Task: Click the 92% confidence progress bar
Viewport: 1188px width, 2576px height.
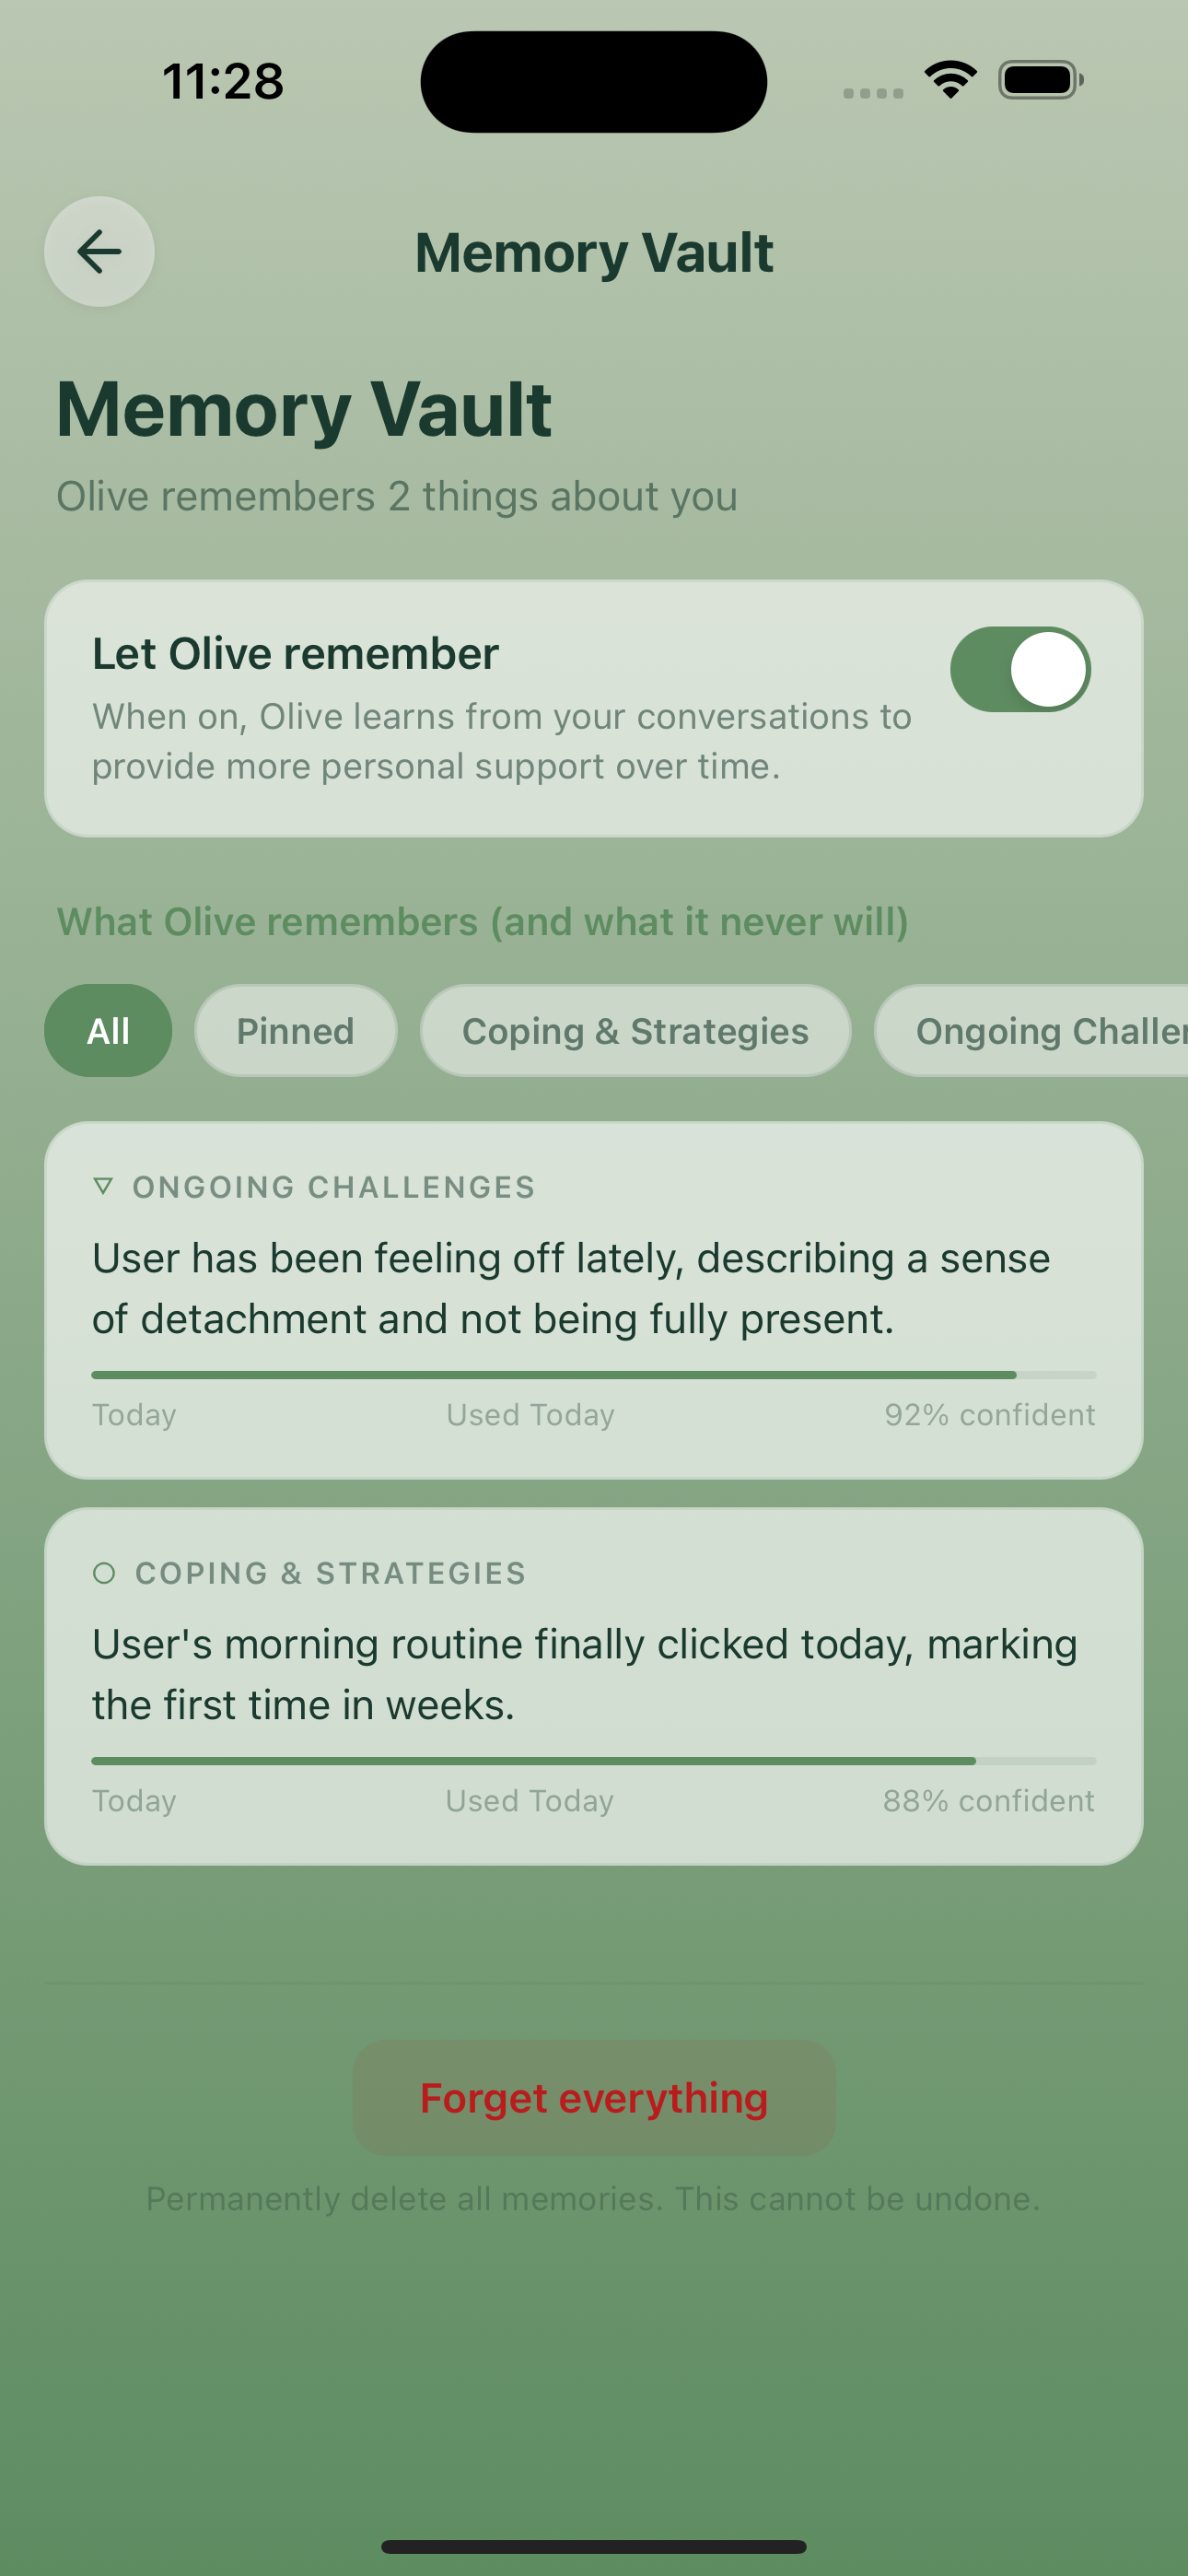Action: pos(594,1373)
